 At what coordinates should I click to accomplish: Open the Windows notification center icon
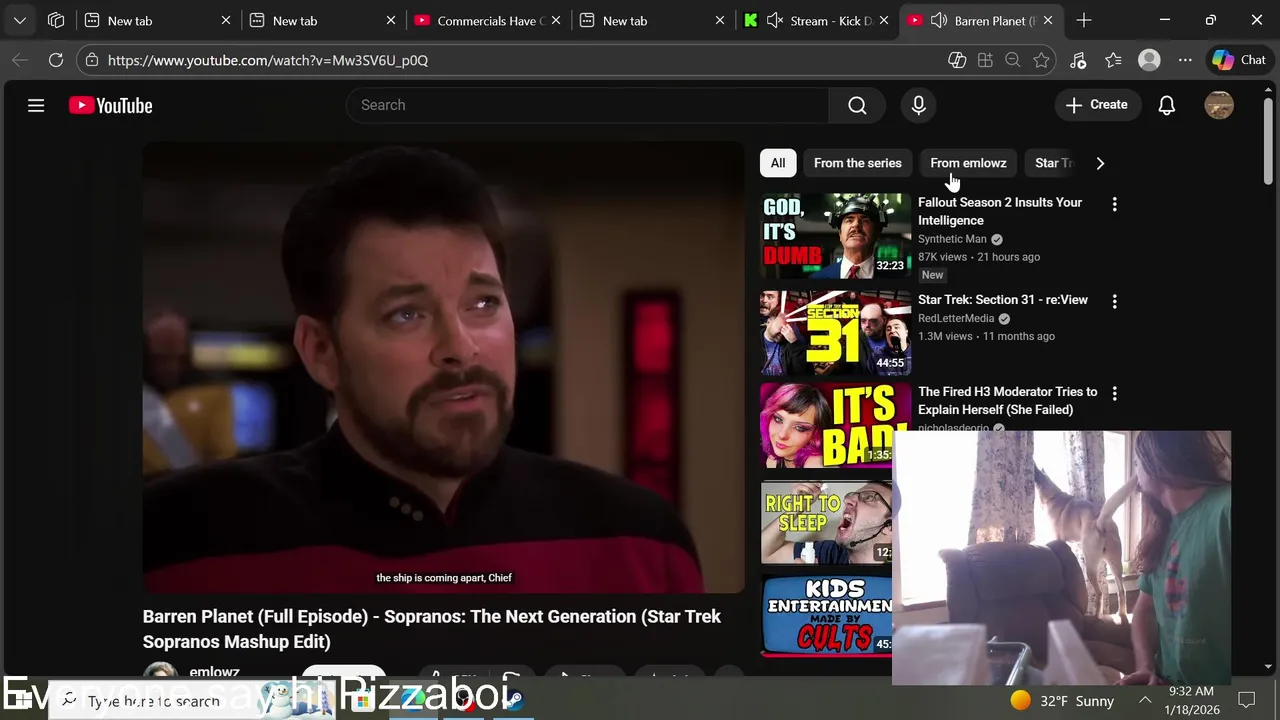(x=1247, y=700)
